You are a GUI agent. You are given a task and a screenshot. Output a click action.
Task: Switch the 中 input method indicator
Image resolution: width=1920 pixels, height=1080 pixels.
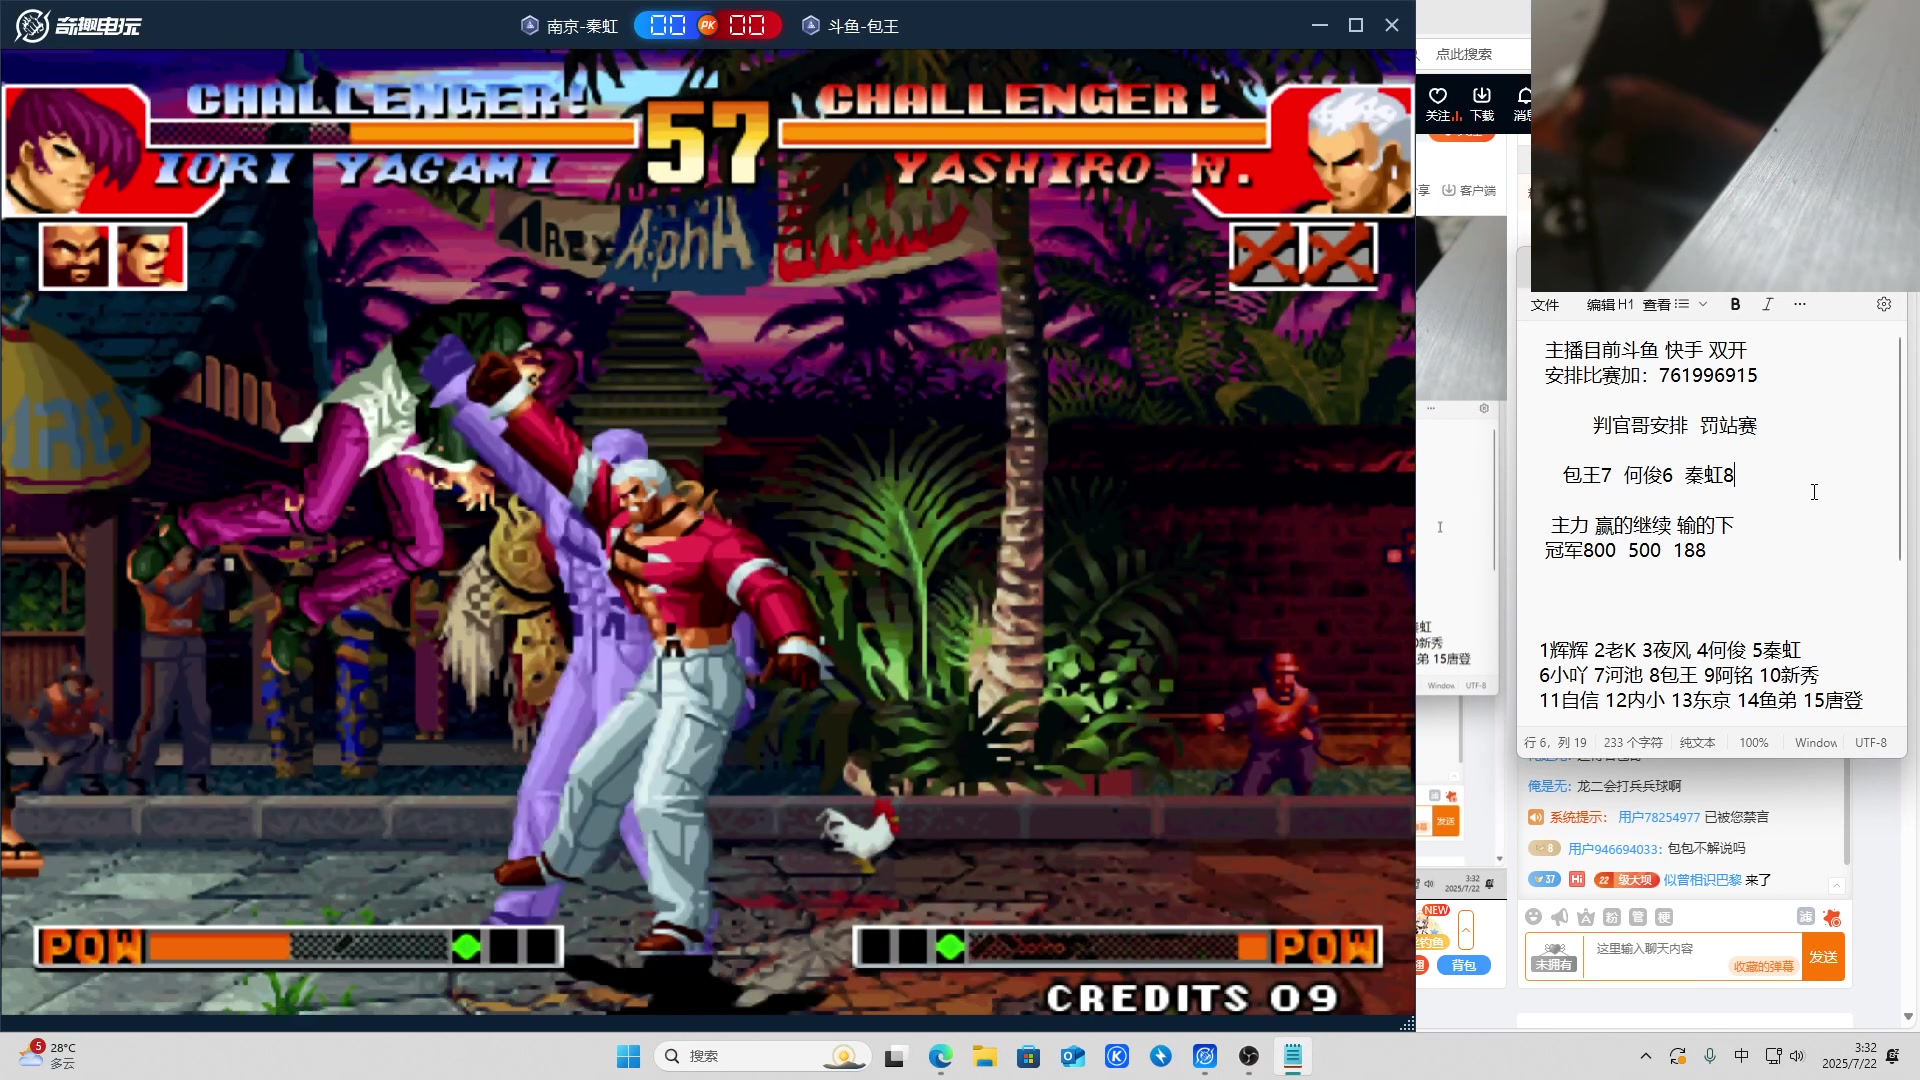click(x=1741, y=1056)
